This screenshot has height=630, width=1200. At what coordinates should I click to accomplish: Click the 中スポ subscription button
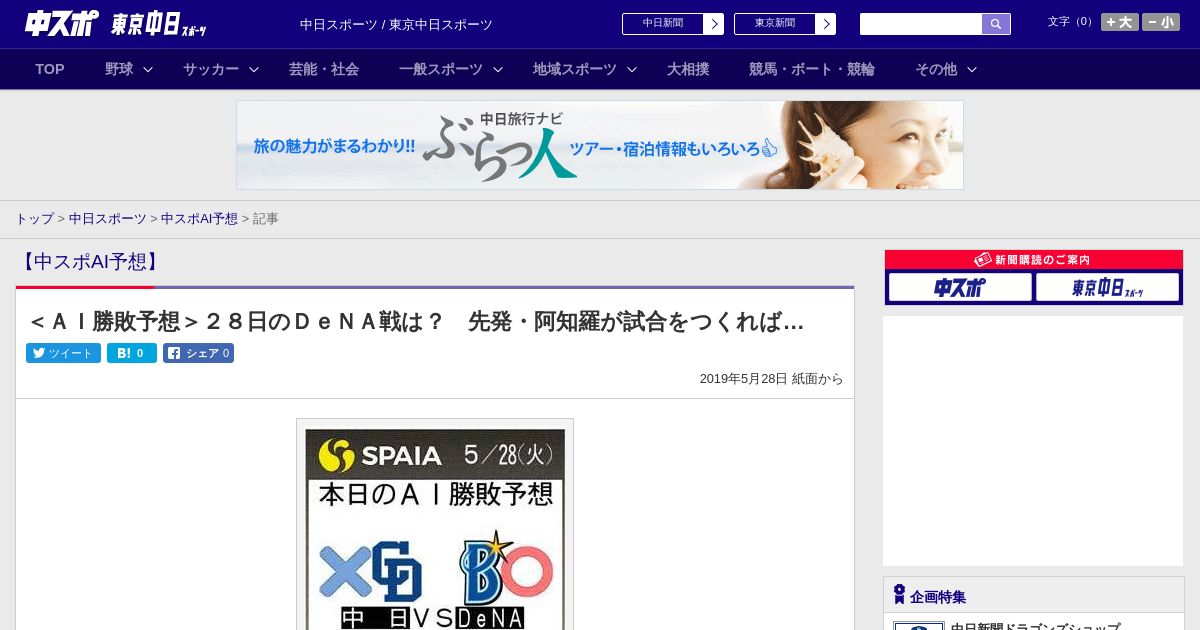pyautogui.click(x=960, y=287)
